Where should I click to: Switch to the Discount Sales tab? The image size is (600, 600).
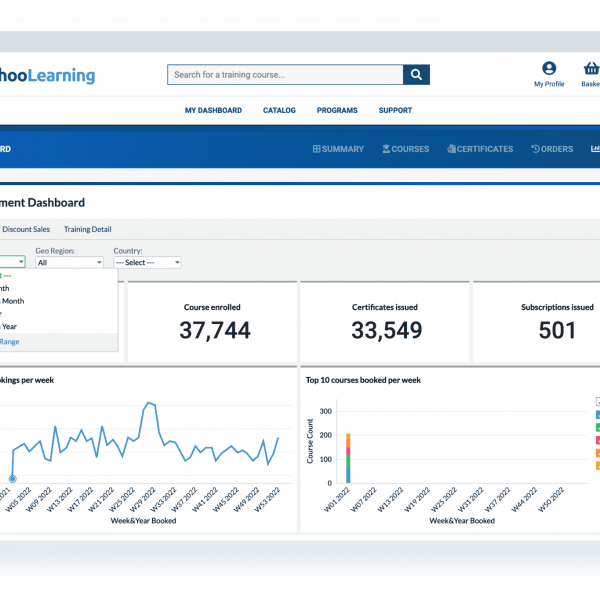[26, 229]
